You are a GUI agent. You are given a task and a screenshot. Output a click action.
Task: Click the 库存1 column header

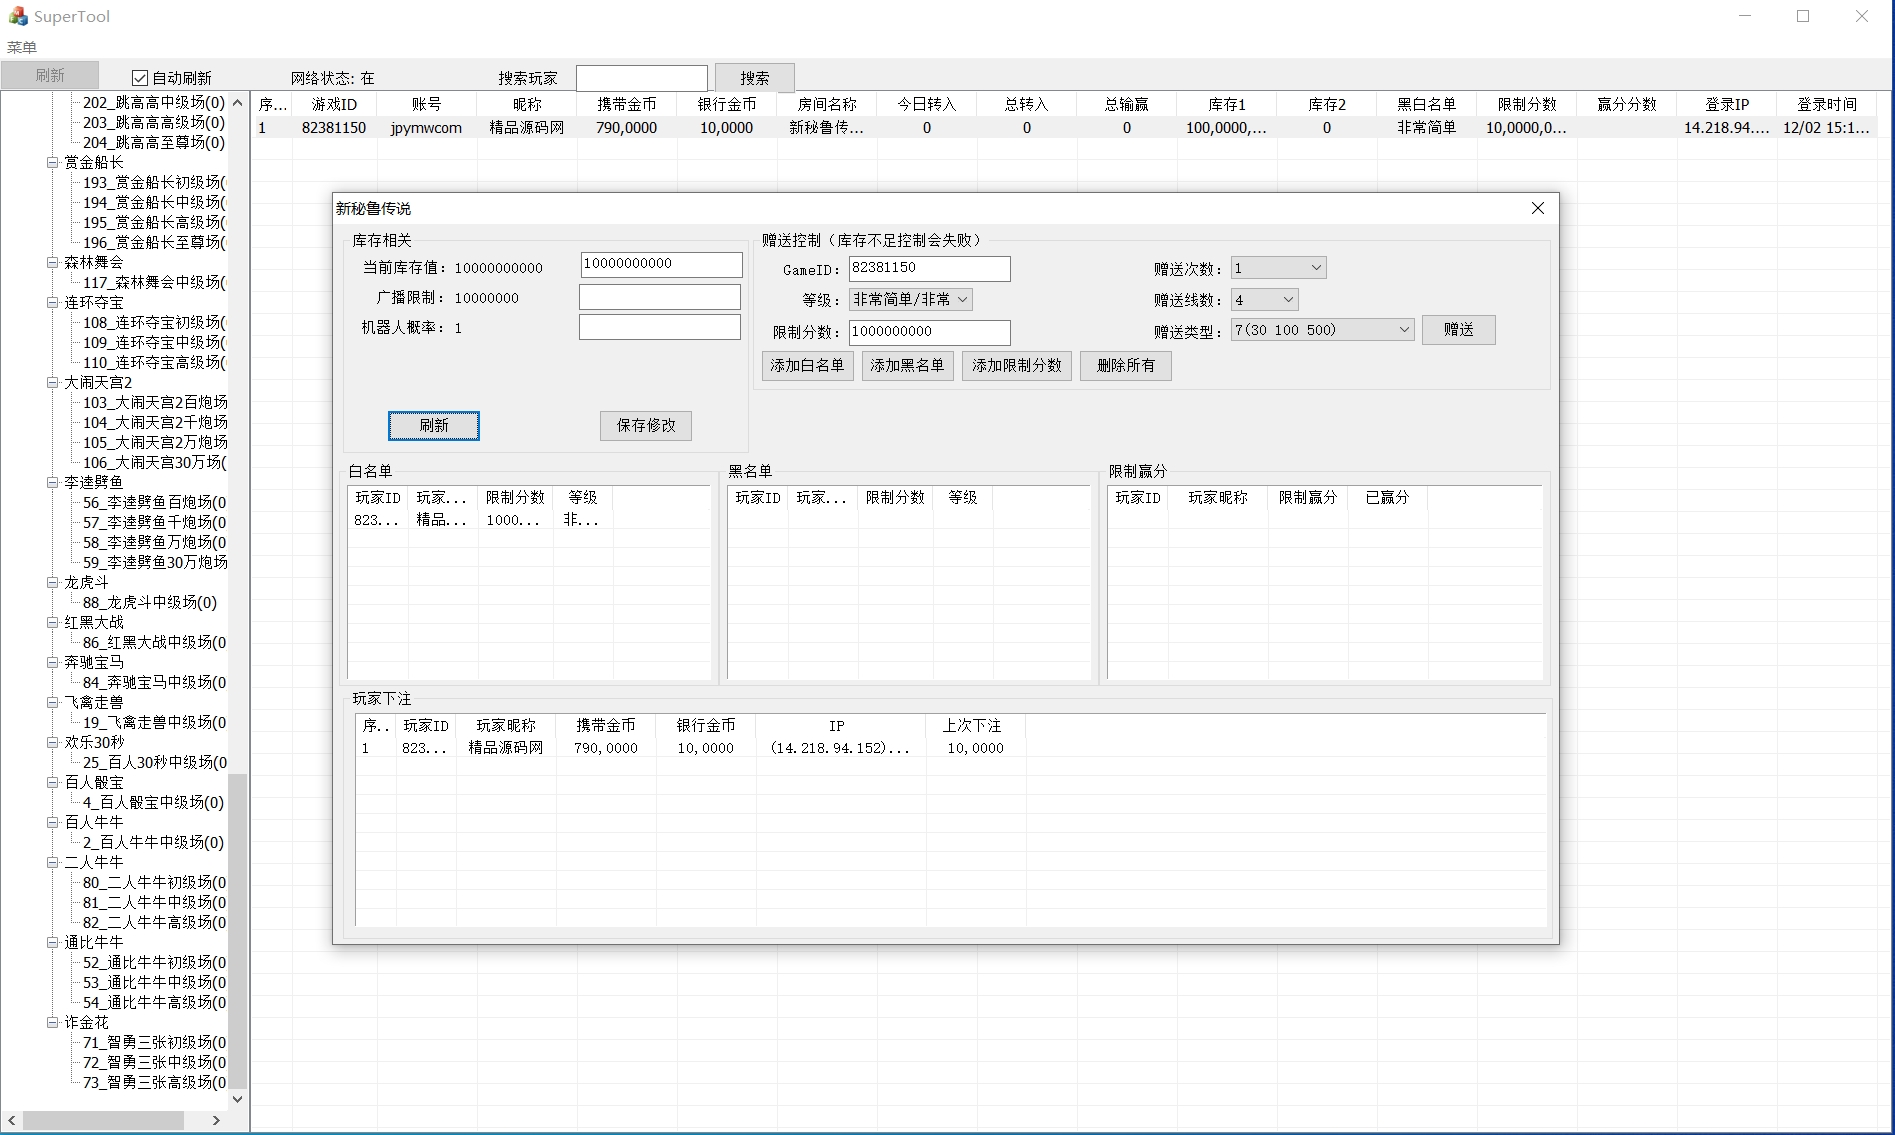[1226, 104]
